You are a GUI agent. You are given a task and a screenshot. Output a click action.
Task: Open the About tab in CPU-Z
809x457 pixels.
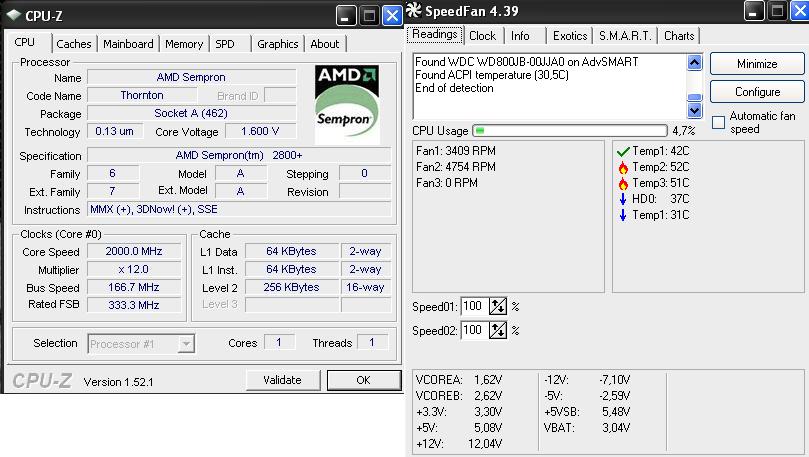point(325,44)
